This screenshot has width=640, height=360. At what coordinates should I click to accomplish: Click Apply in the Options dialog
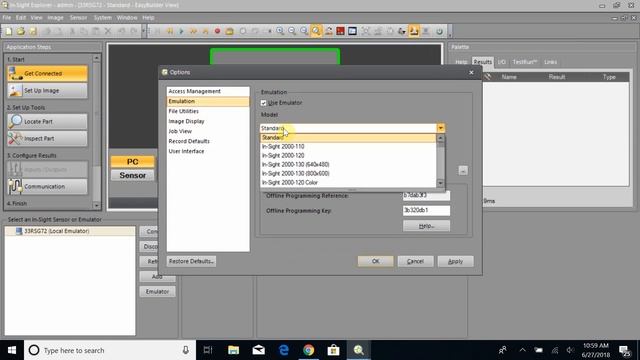coord(456,261)
